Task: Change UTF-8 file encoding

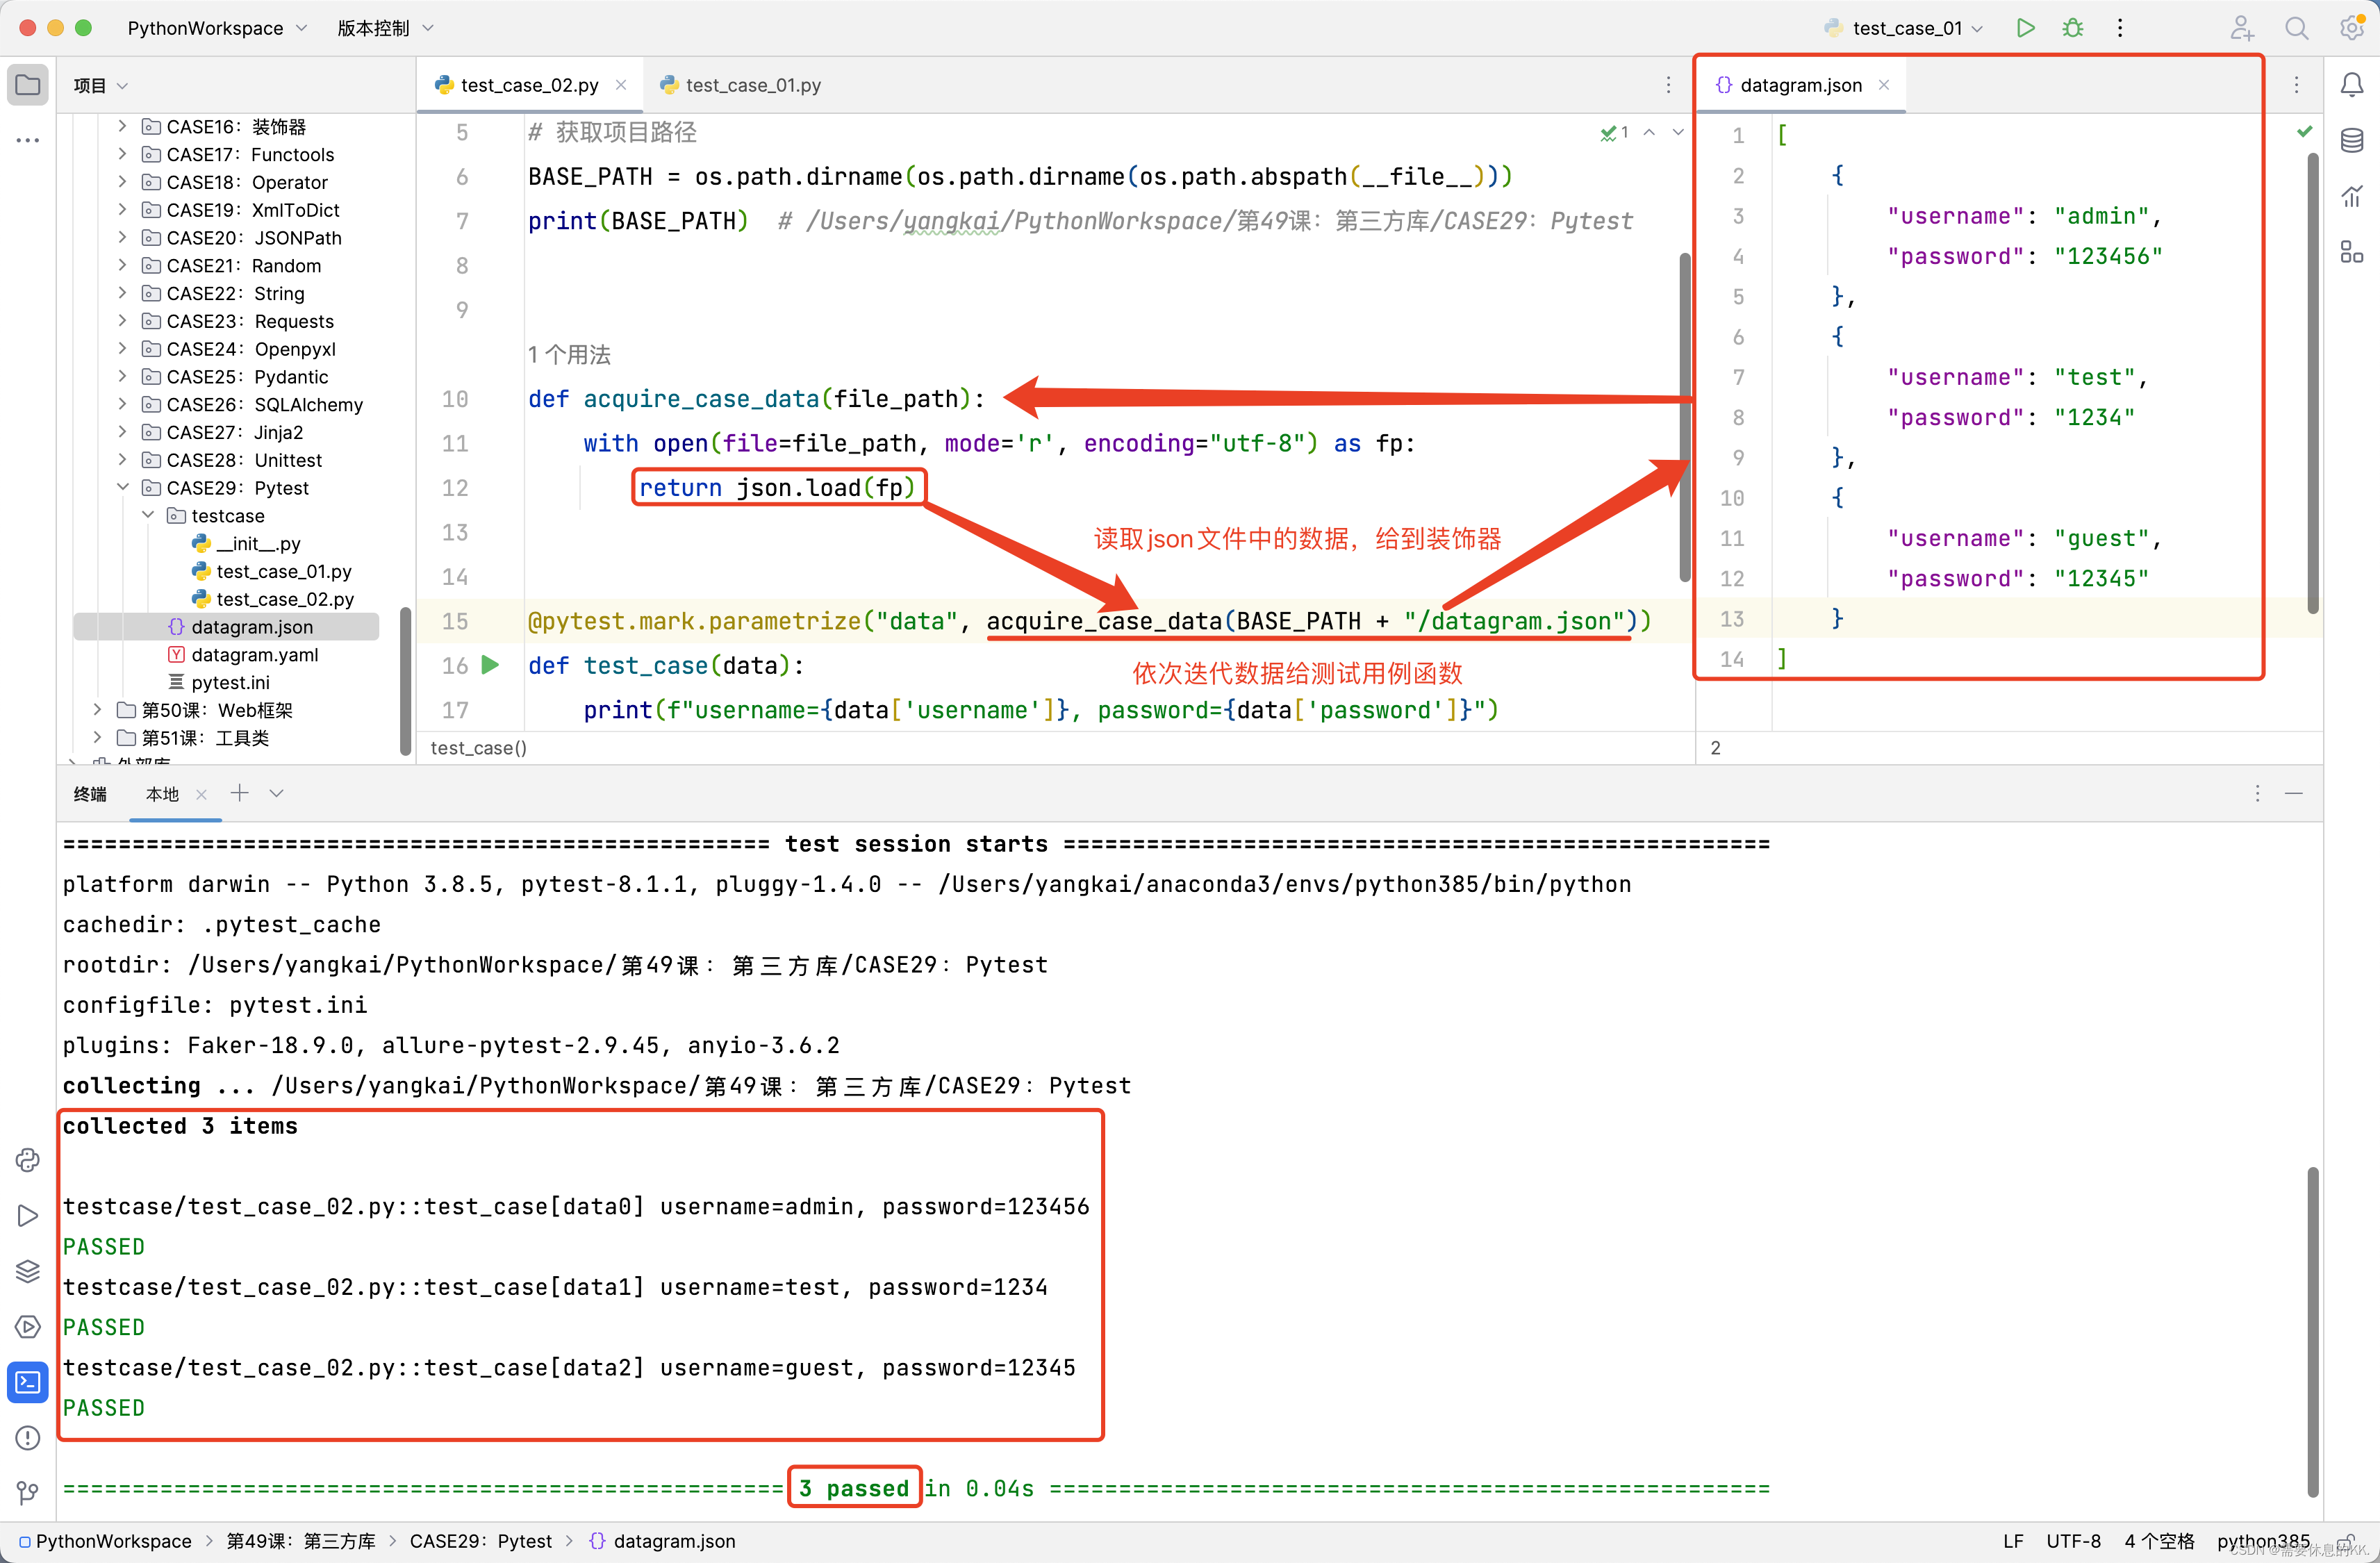Action: (x=2073, y=1541)
